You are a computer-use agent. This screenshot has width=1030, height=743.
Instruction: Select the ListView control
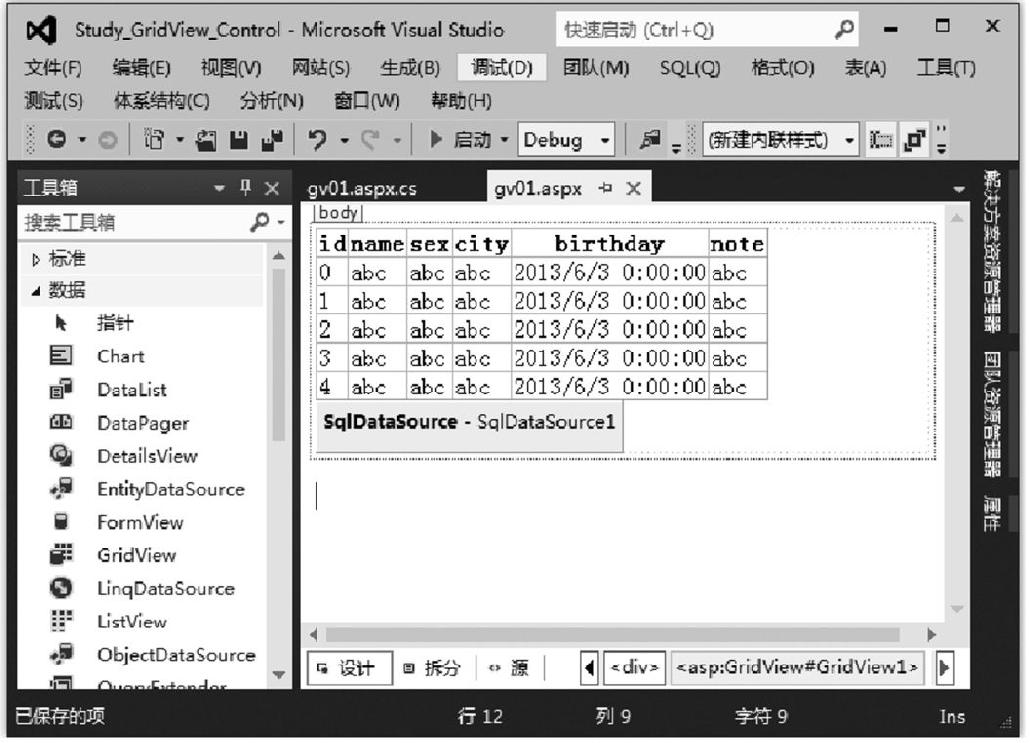[131, 621]
